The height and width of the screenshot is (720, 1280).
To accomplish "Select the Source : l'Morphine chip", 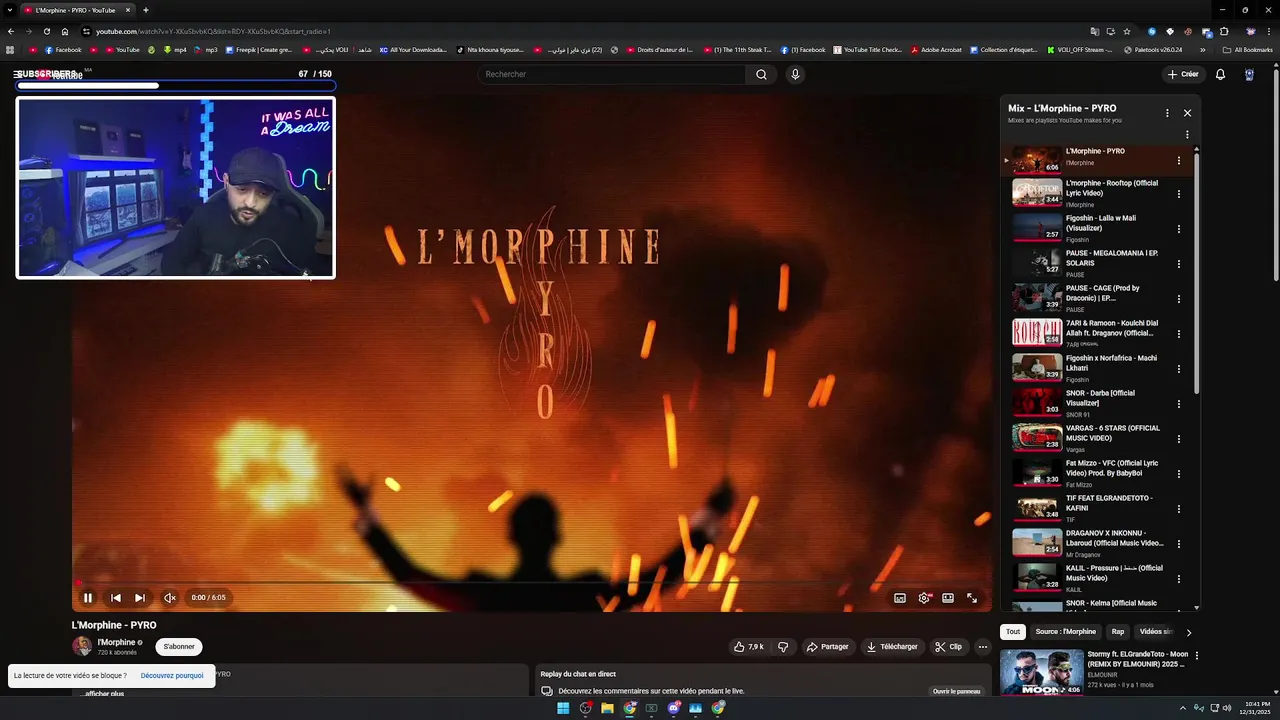I will [1065, 632].
